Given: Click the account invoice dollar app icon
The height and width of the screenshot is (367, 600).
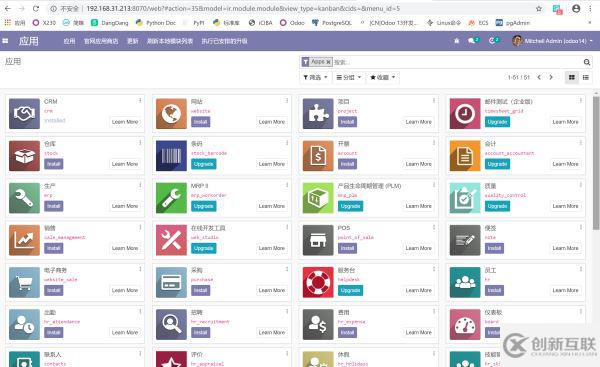Looking at the screenshot, I should point(318,156).
